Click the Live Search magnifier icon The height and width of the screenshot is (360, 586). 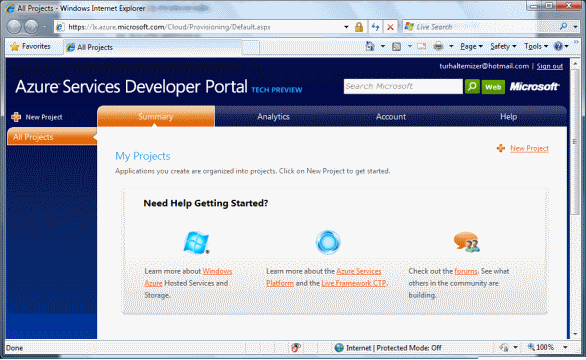tap(564, 27)
